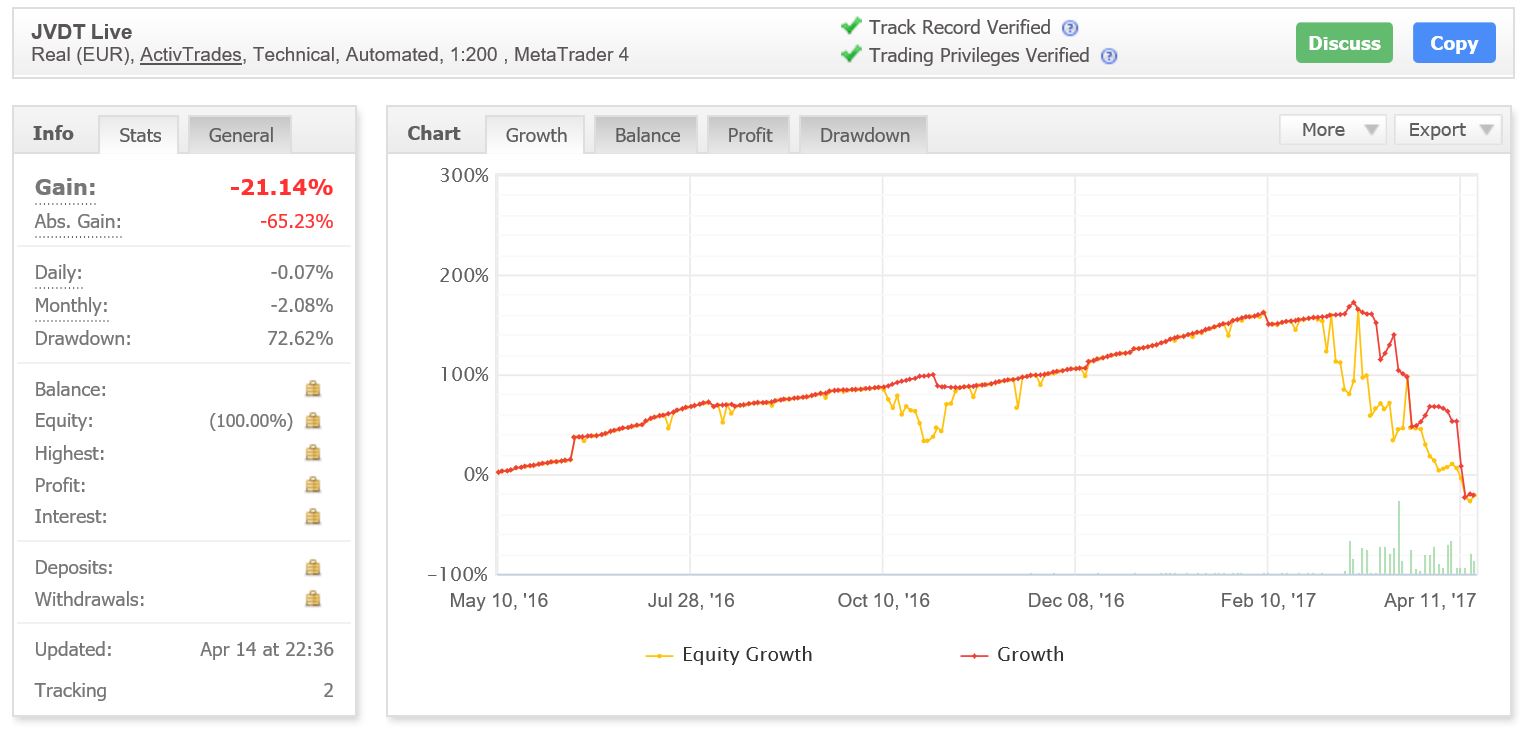Viewport: 1530px width, 748px height.
Task: Click the Withdrawals lock icon
Action: tap(313, 600)
